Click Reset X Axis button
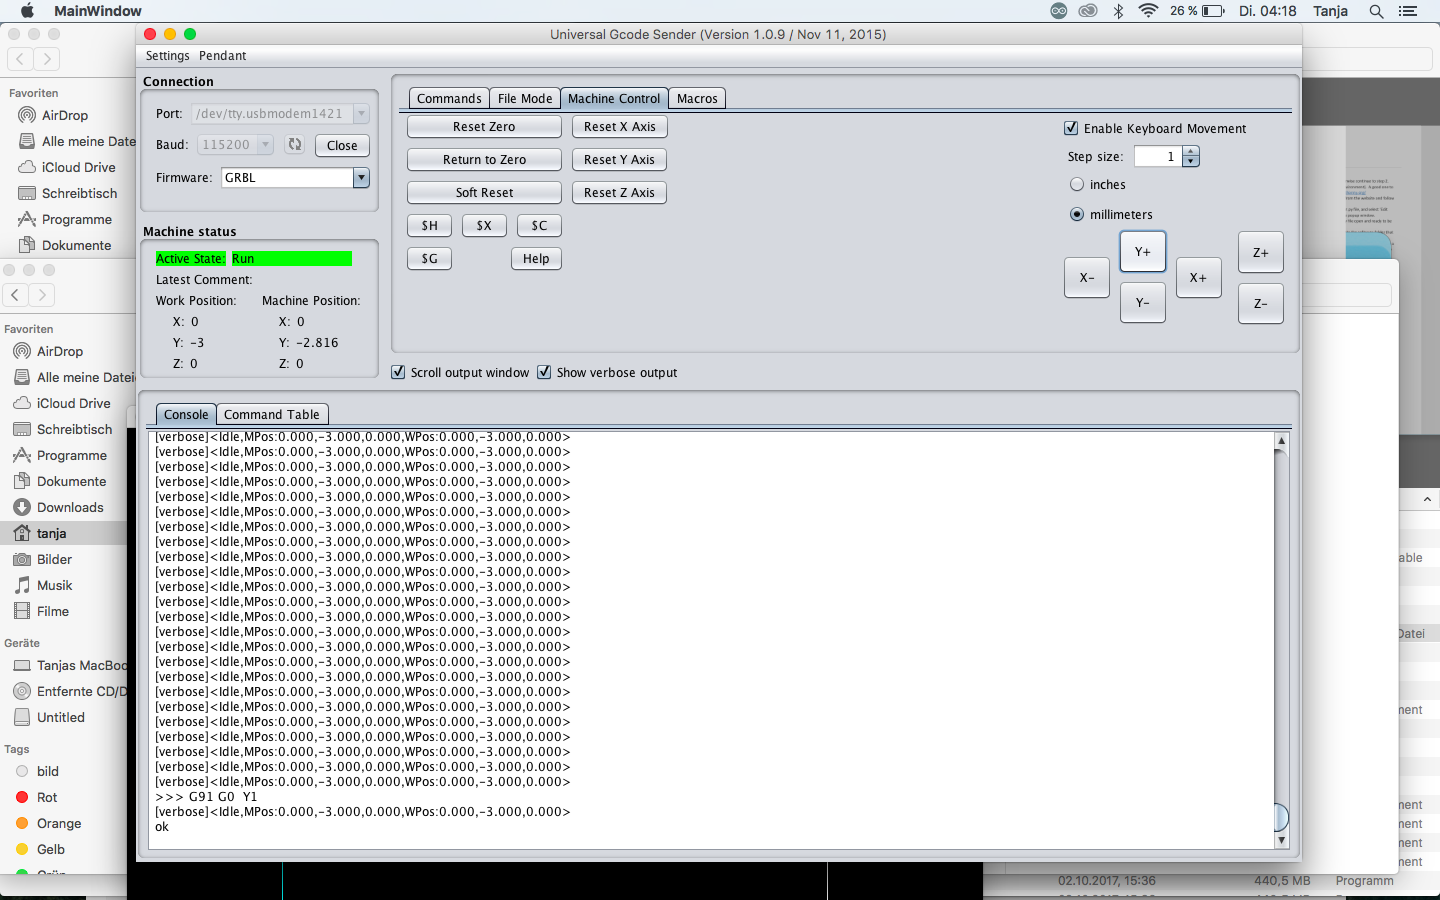Viewport: 1440px width, 900px height. (620, 127)
